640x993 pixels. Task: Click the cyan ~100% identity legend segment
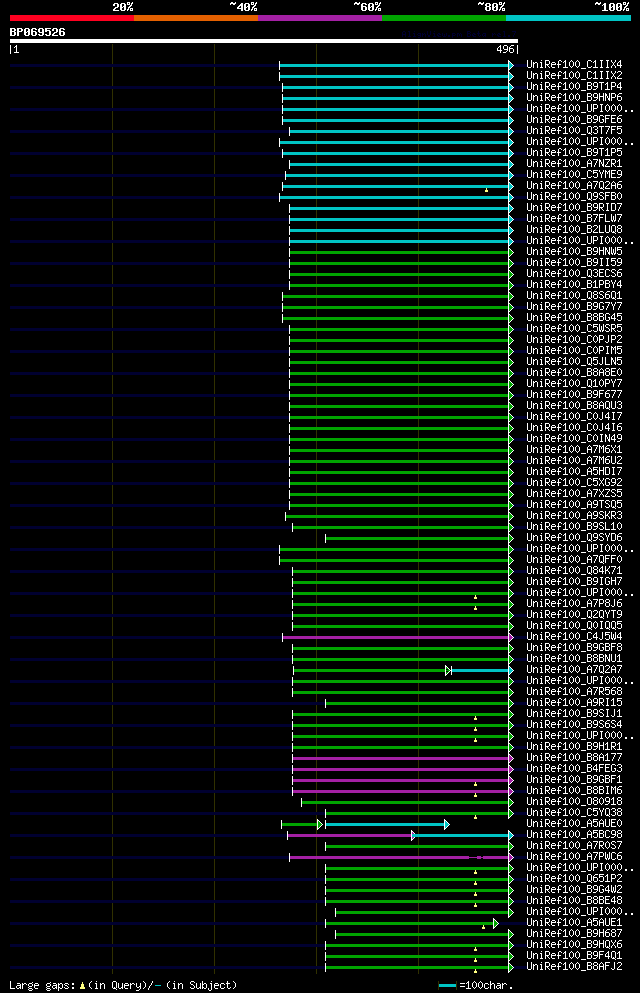pos(568,18)
